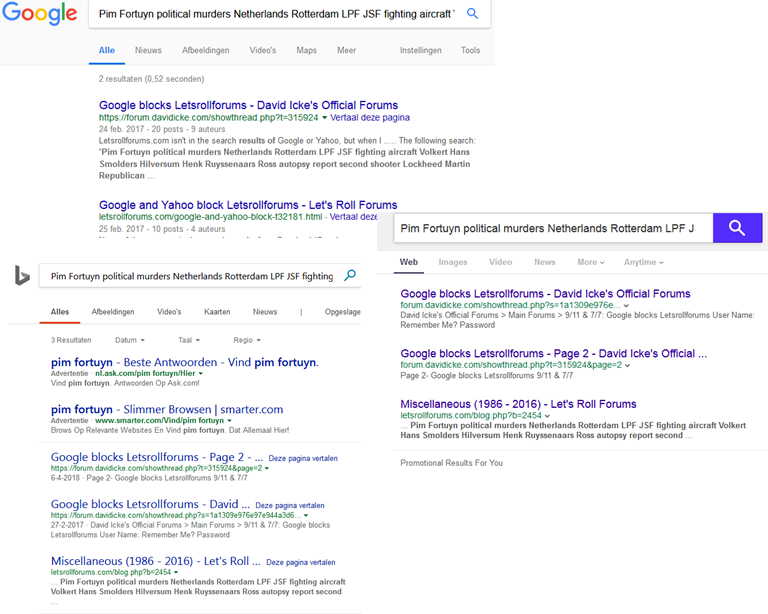Viewport: 768px width, 614px height.
Task: Click 'Vertaal deze pagina' in first Google result
Action: click(370, 118)
